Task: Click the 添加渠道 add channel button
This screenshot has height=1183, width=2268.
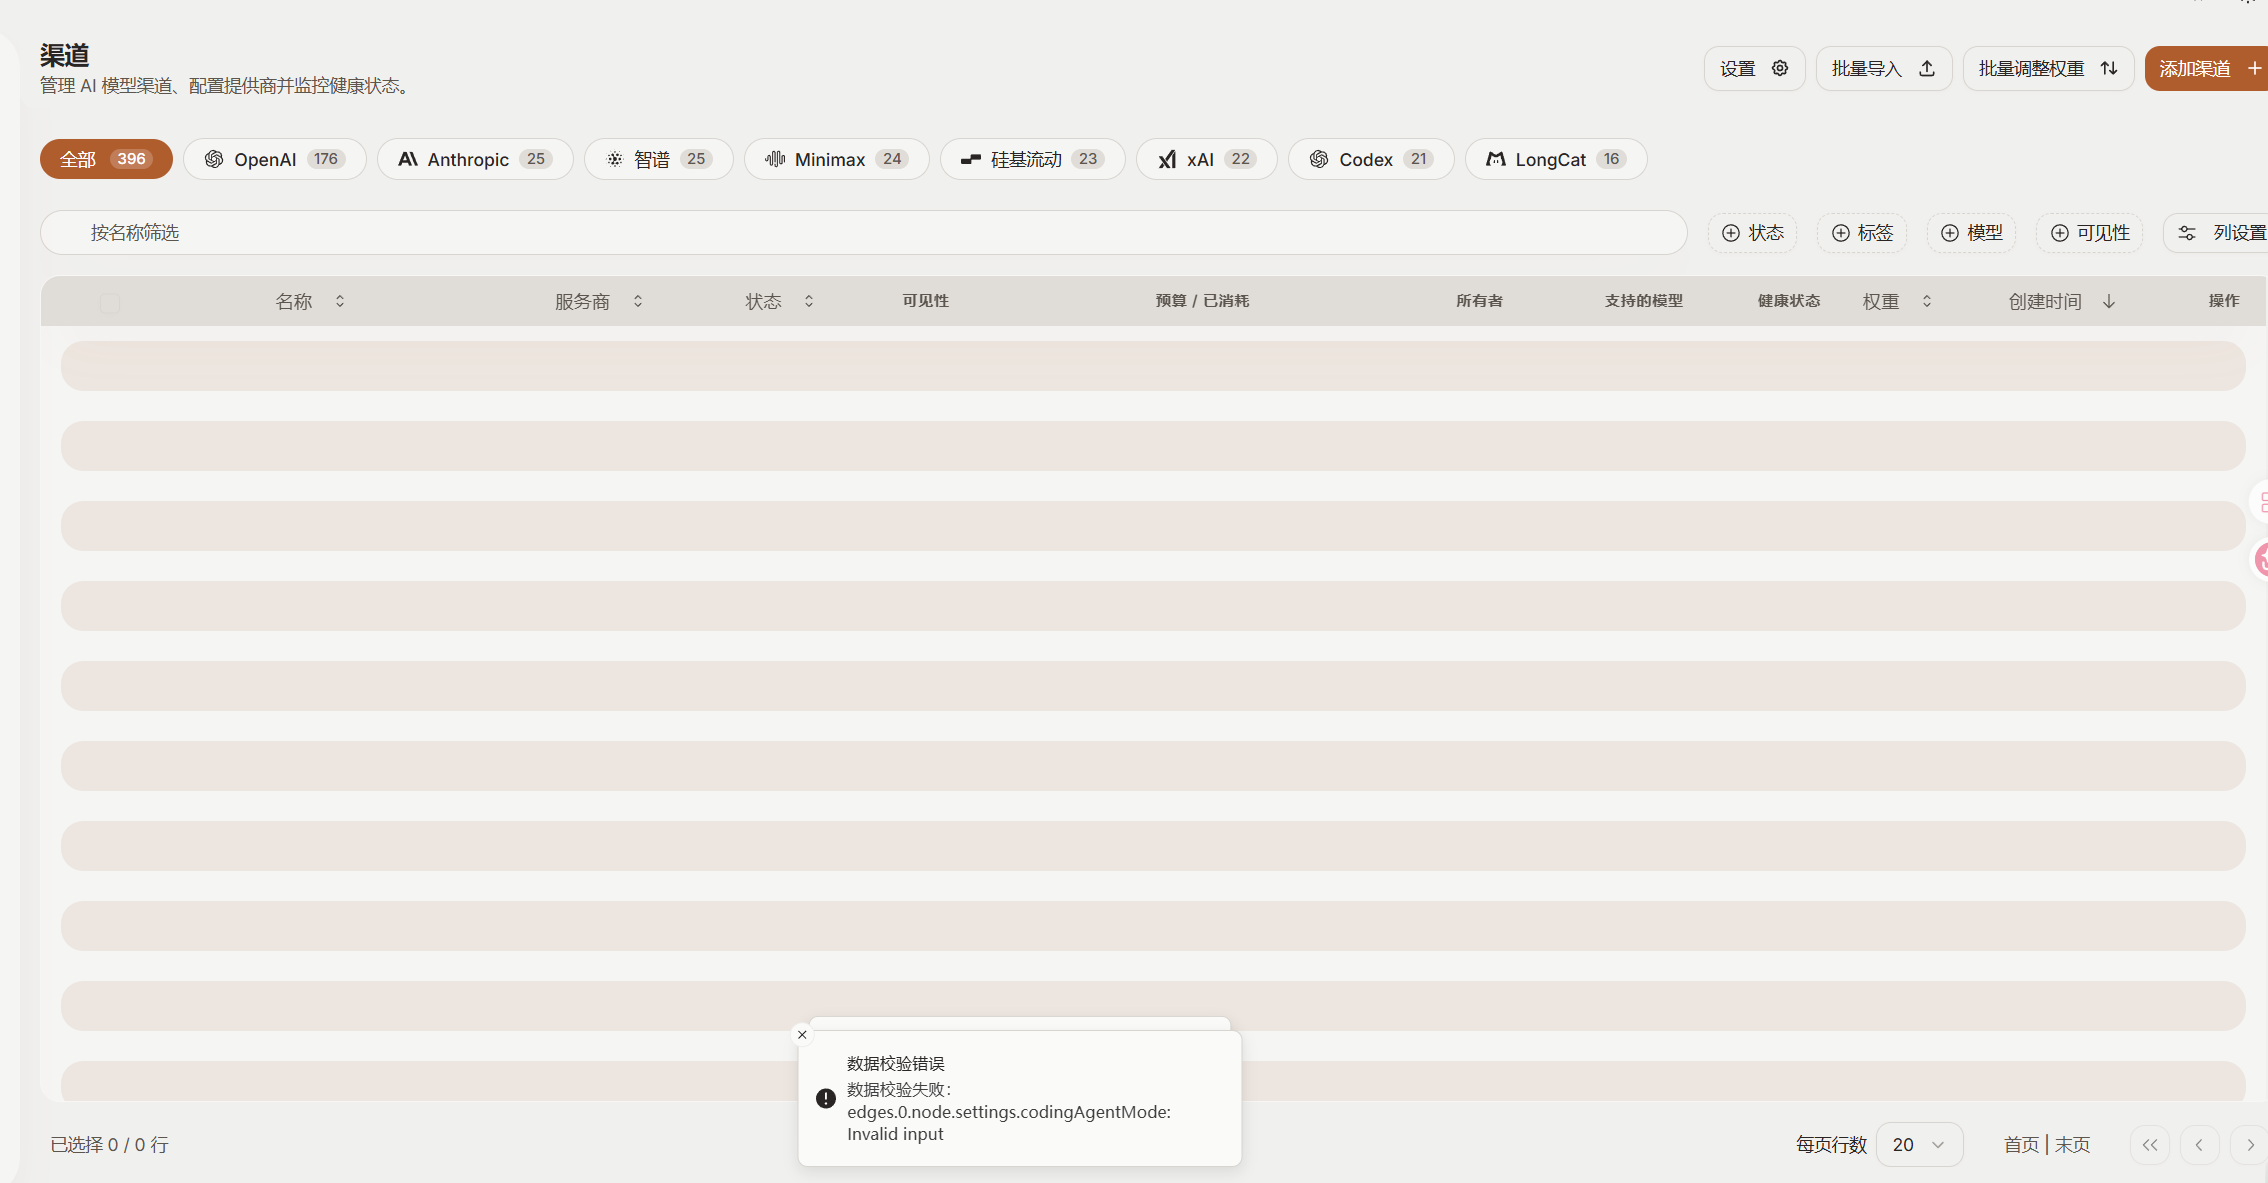Action: [2207, 69]
